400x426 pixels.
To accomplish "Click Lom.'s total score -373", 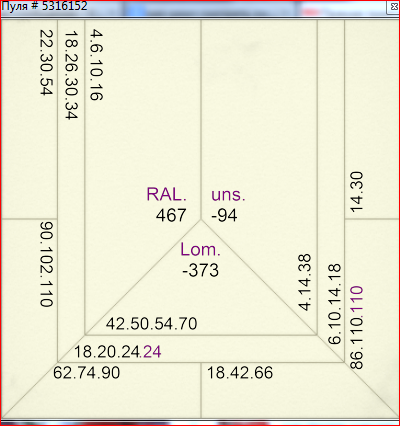I will pos(200,270).
